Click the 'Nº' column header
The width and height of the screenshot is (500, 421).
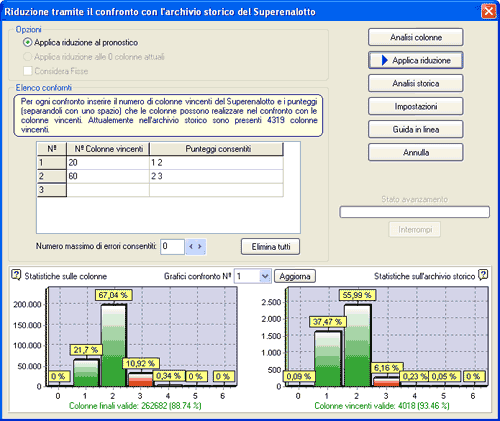tap(52, 149)
